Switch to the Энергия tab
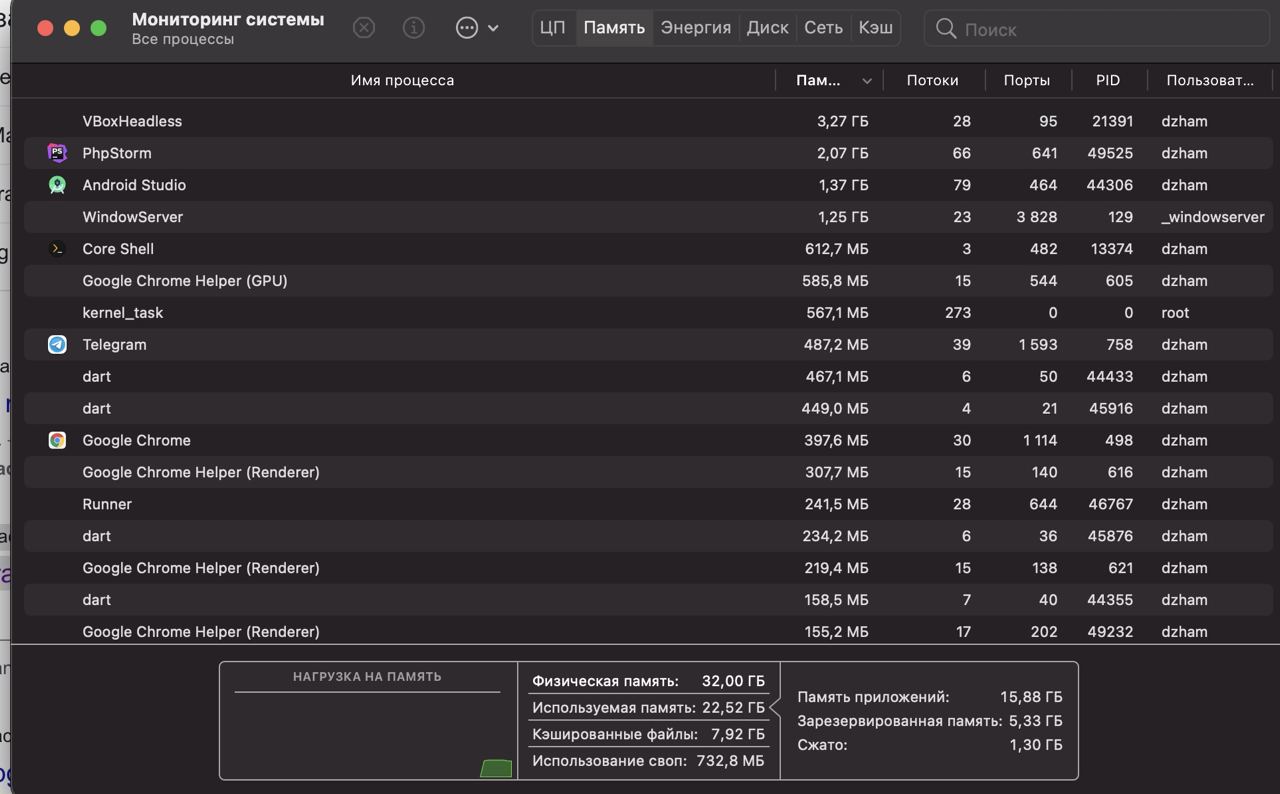The height and width of the screenshot is (794, 1280). pyautogui.click(x=696, y=28)
